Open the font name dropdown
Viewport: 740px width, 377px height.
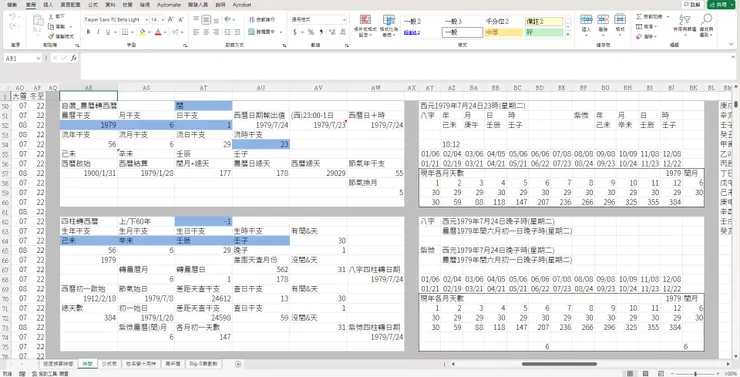point(147,20)
